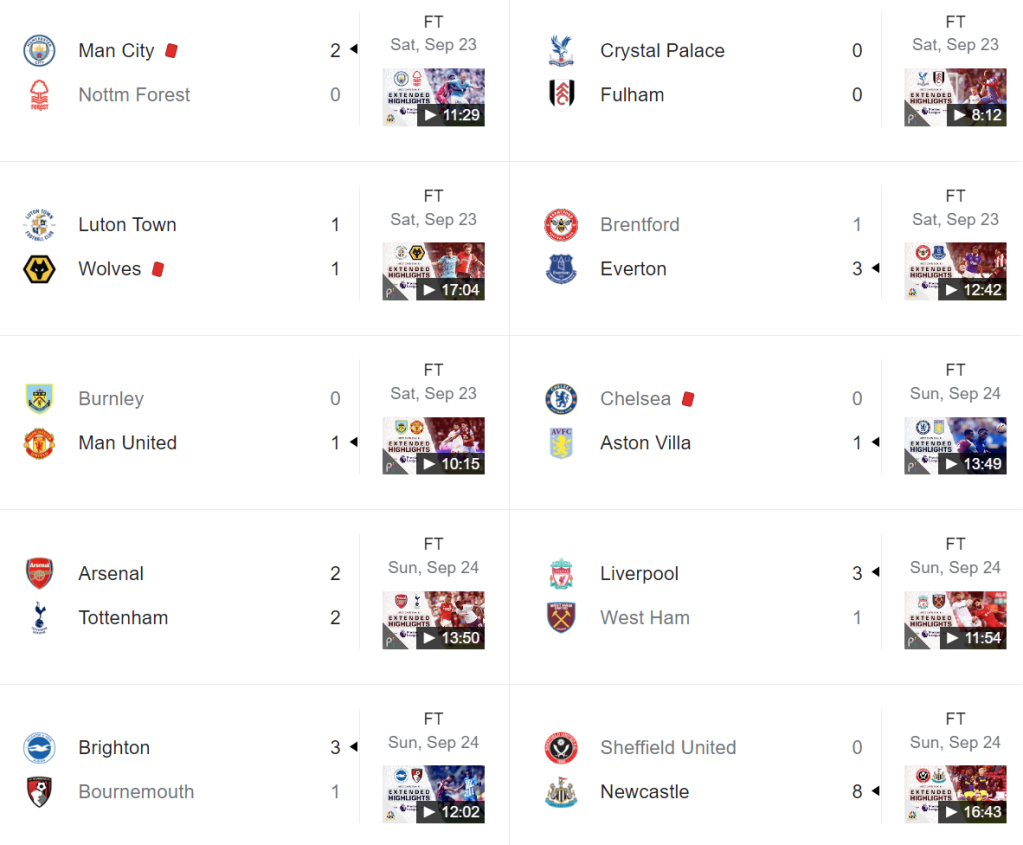Open the Man United team link
This screenshot has height=845, width=1023.
point(127,443)
